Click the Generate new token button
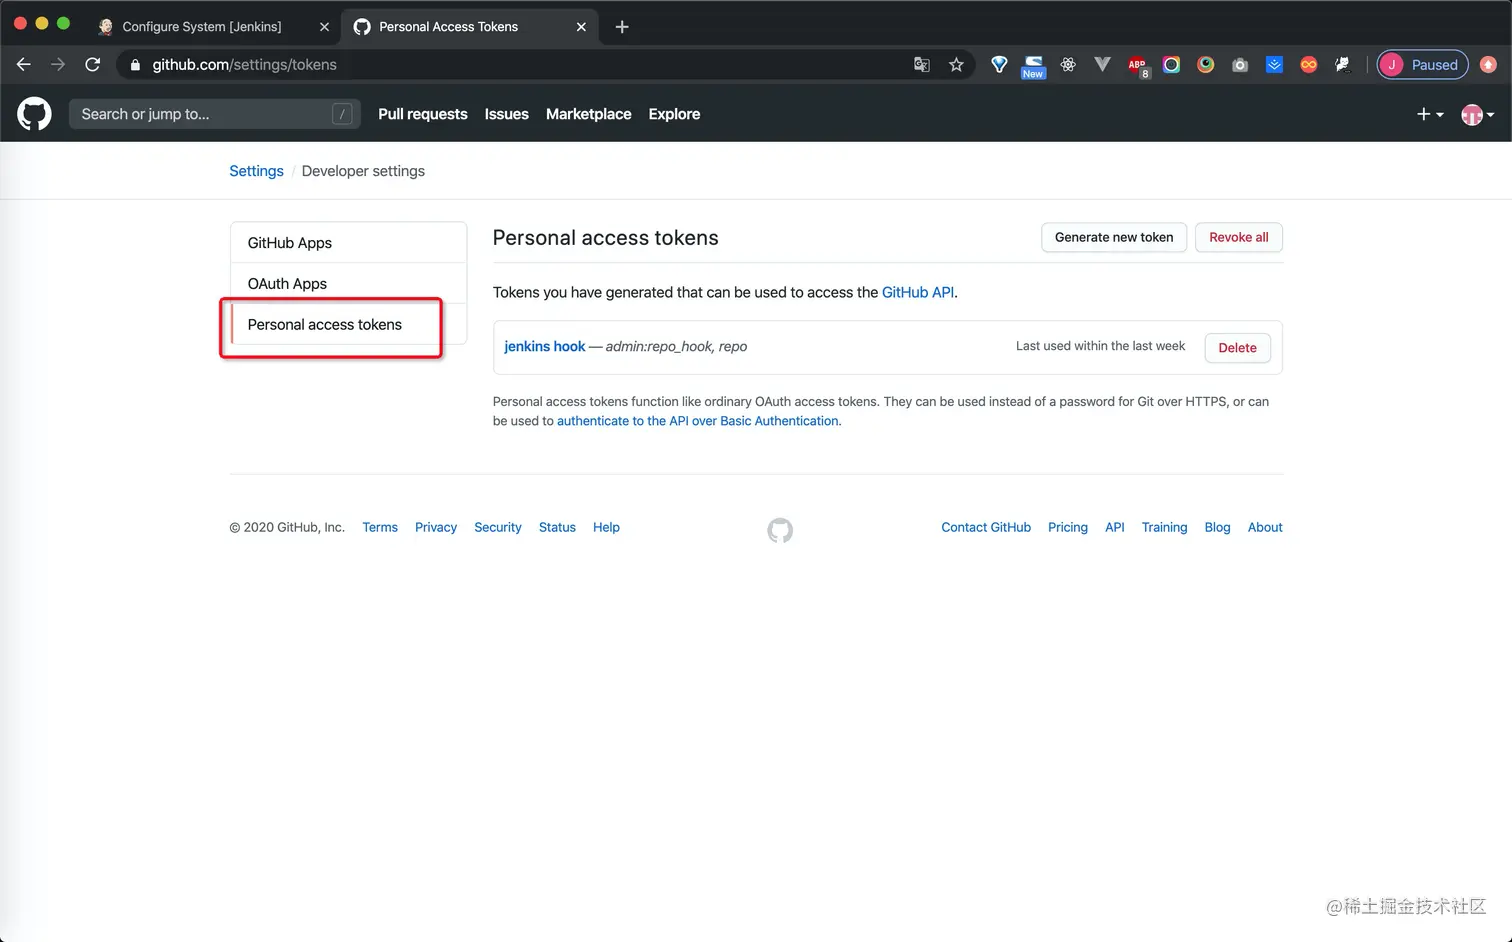The width and height of the screenshot is (1512, 942). point(1114,238)
